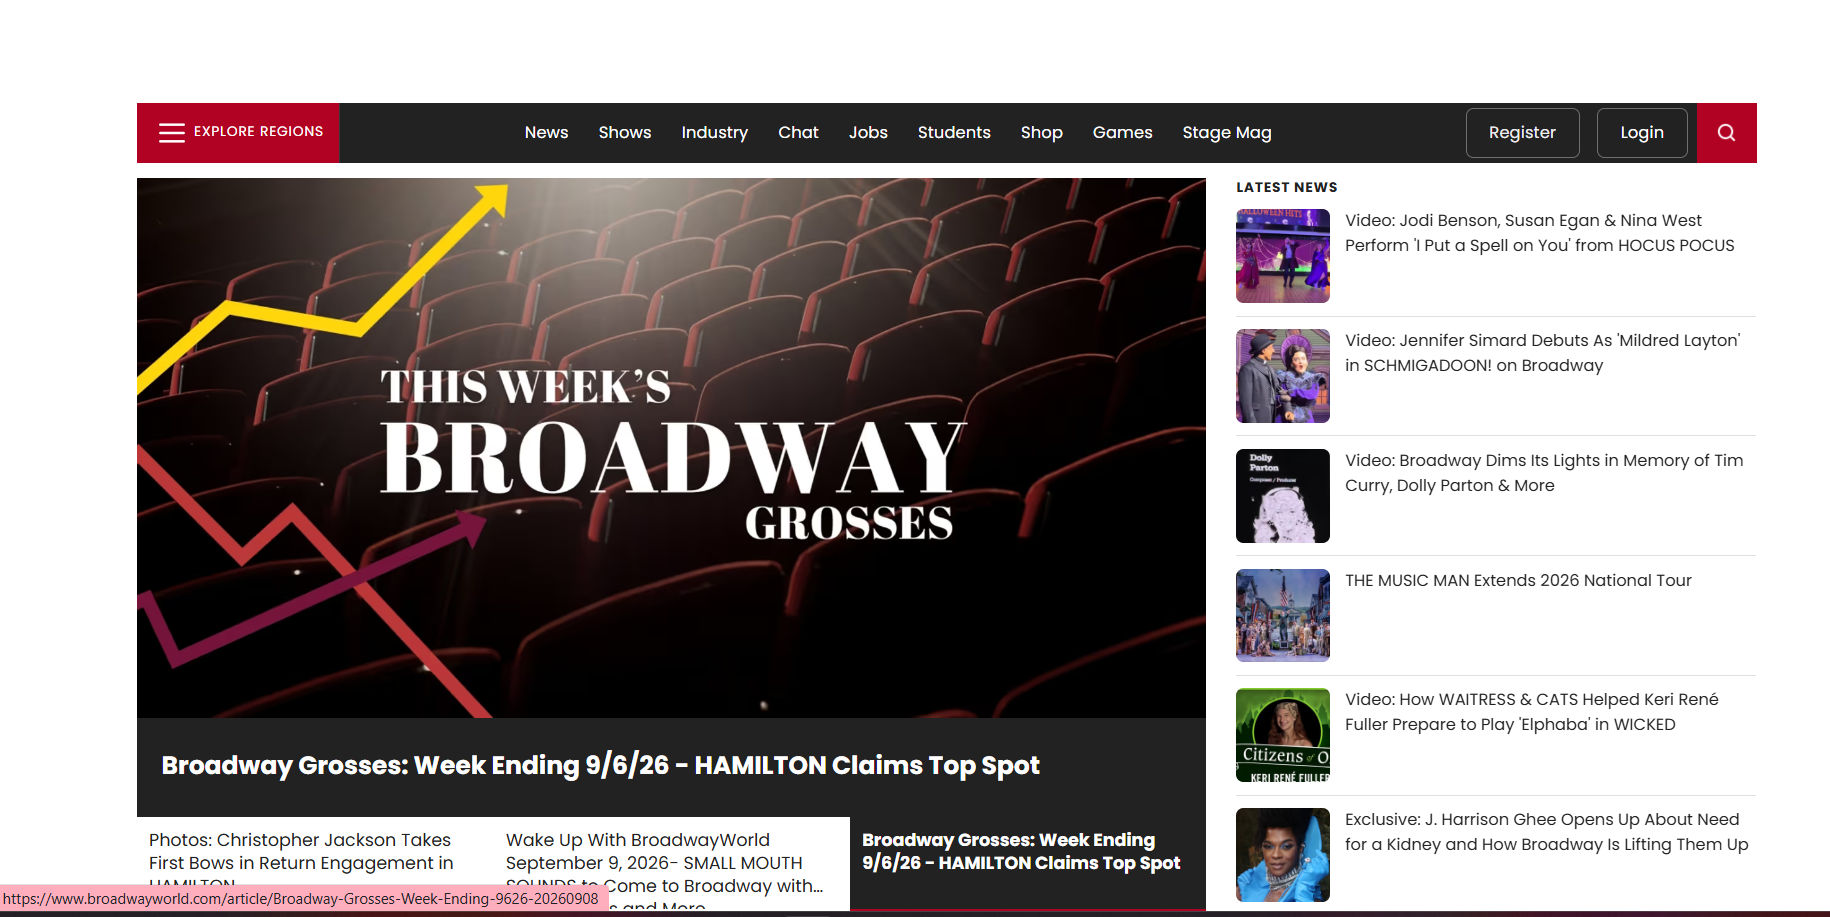Click the Login button

[1642, 132]
